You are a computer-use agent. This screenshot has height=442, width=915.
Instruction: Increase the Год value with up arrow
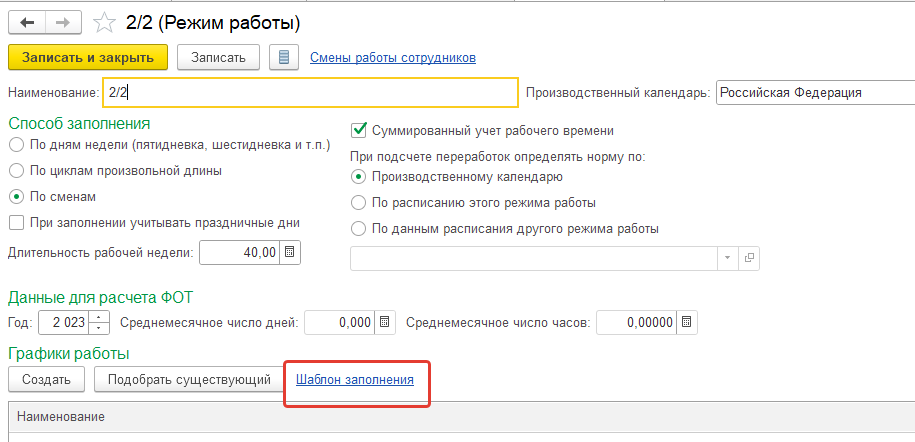(99, 316)
